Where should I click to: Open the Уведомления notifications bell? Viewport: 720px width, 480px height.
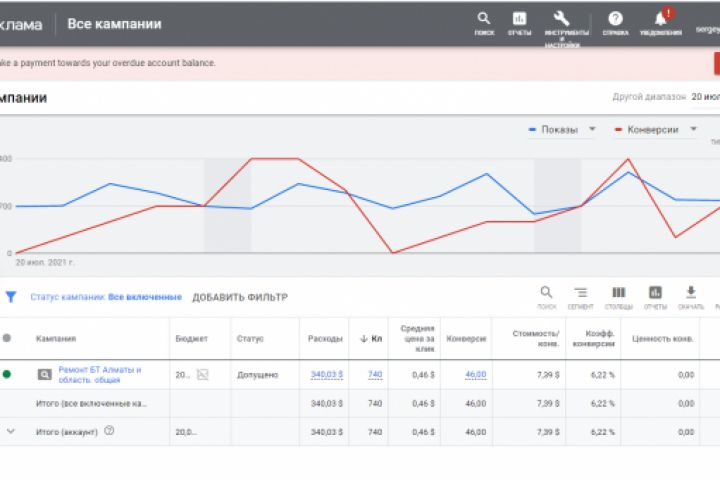660,20
